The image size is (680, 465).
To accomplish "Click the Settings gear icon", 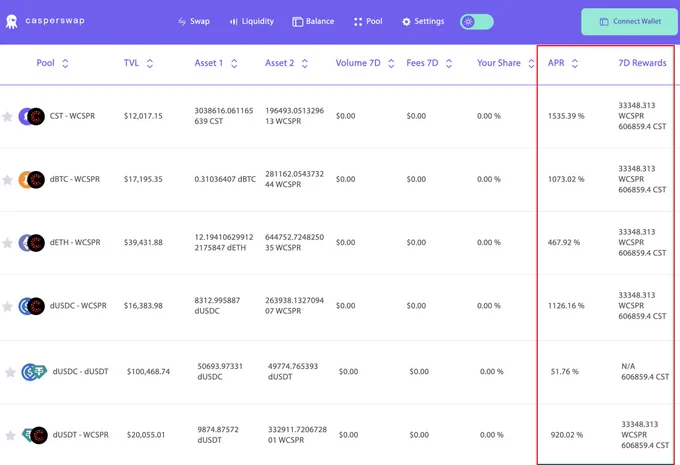I will click(406, 22).
